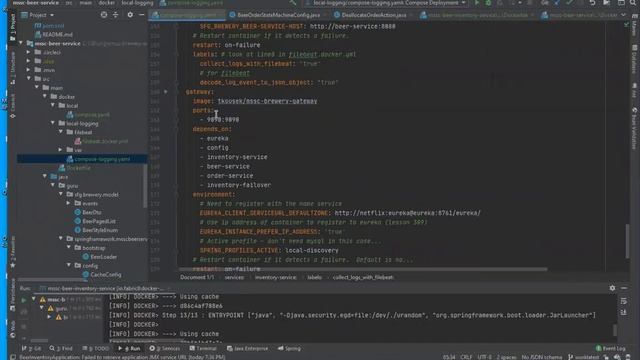Click UTF-8 encoding in status bar

pos(484,357)
